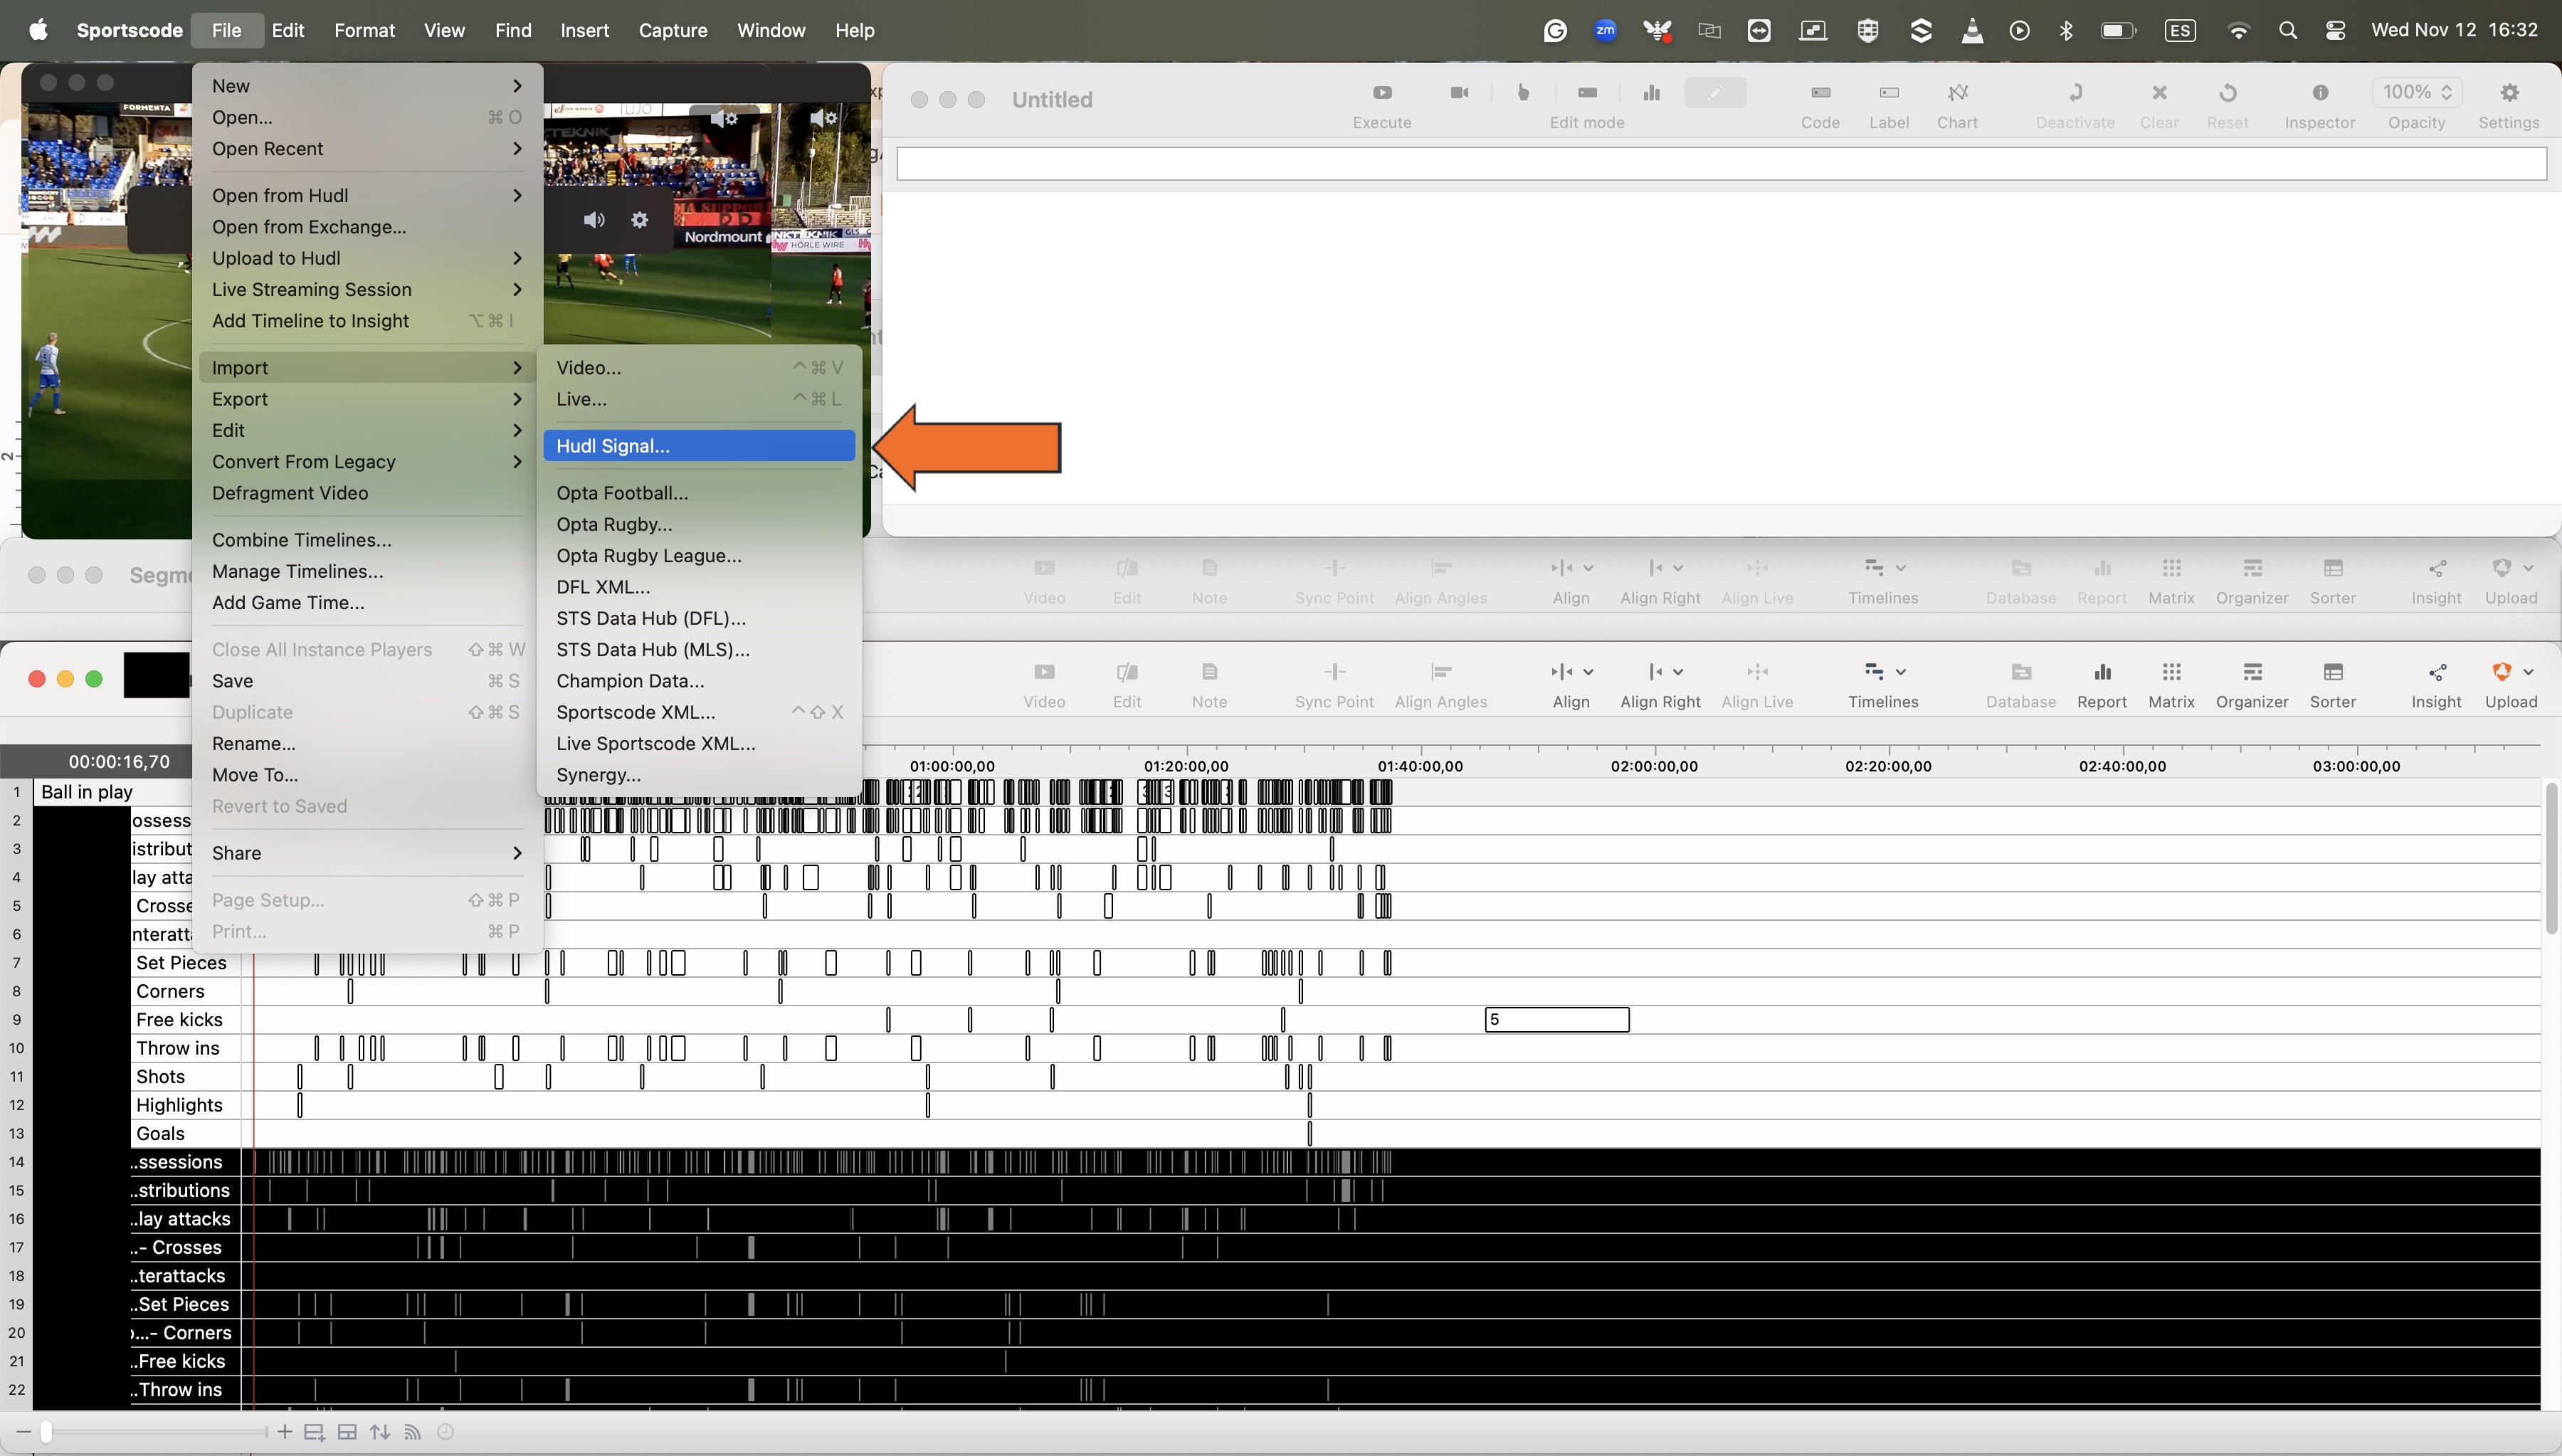Open Organizer in the front timeline window
This screenshot has width=2562, height=1456.
pos(2252,685)
